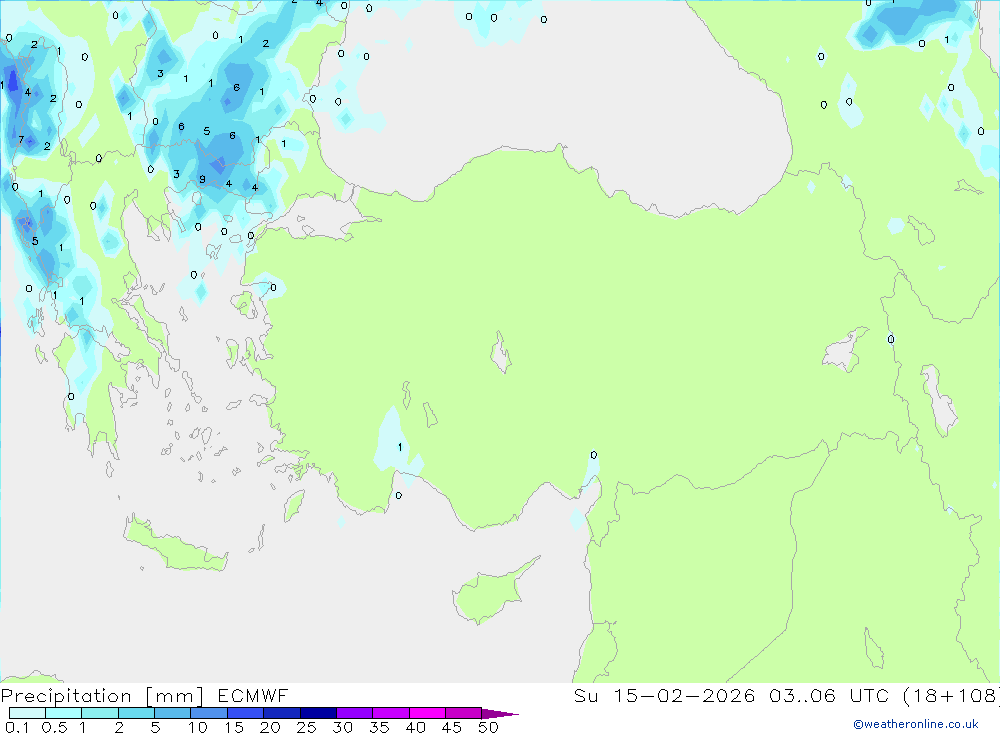Image resolution: width=1000 pixels, height=733 pixels.
Task: Select the 30–35 mm purple legend swatch
Action: [355, 713]
